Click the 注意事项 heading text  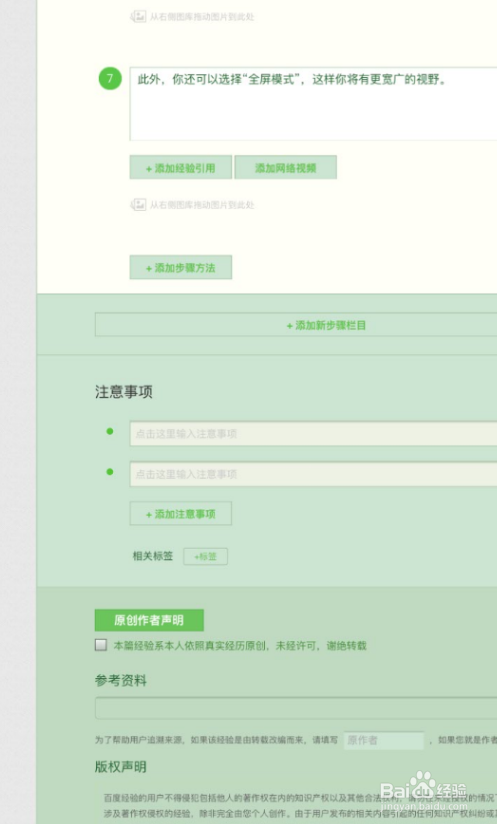pyautogui.click(x=124, y=392)
